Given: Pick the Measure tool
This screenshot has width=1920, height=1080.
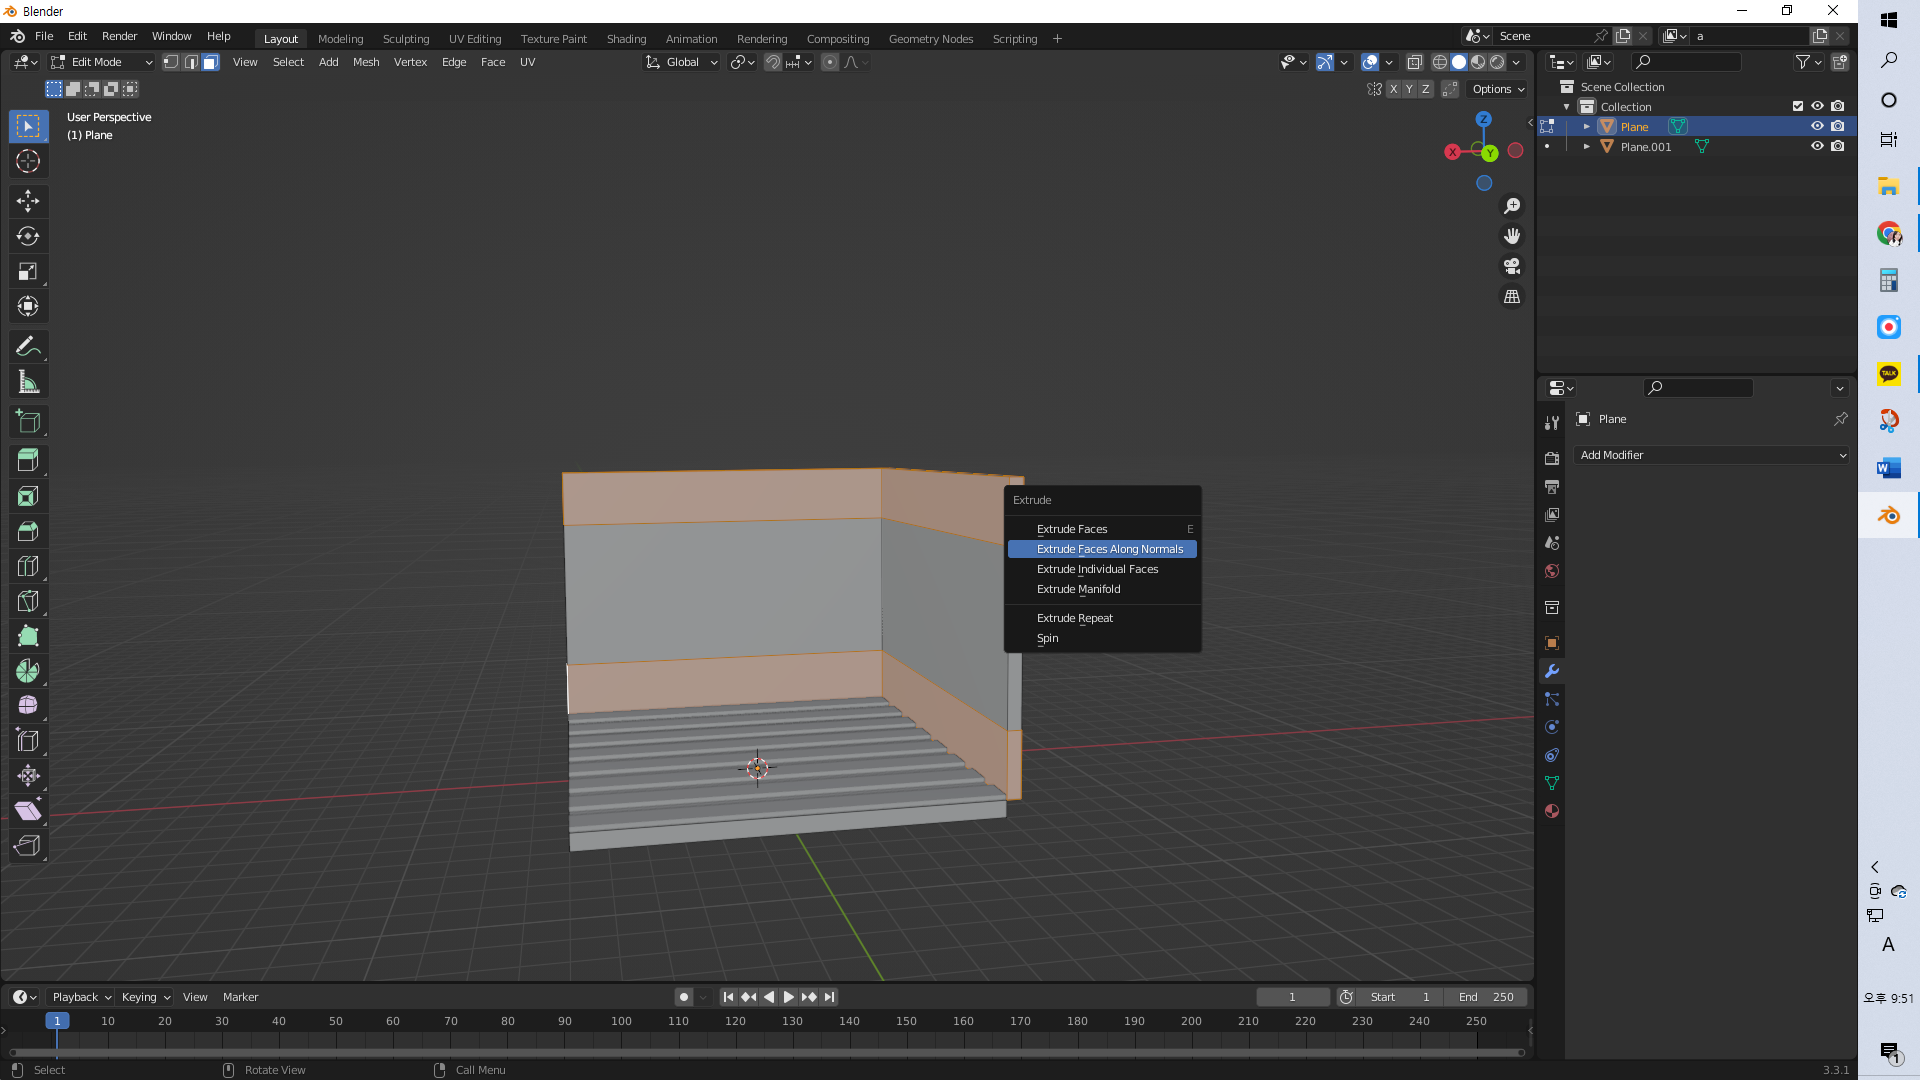Looking at the screenshot, I should pyautogui.click(x=28, y=382).
